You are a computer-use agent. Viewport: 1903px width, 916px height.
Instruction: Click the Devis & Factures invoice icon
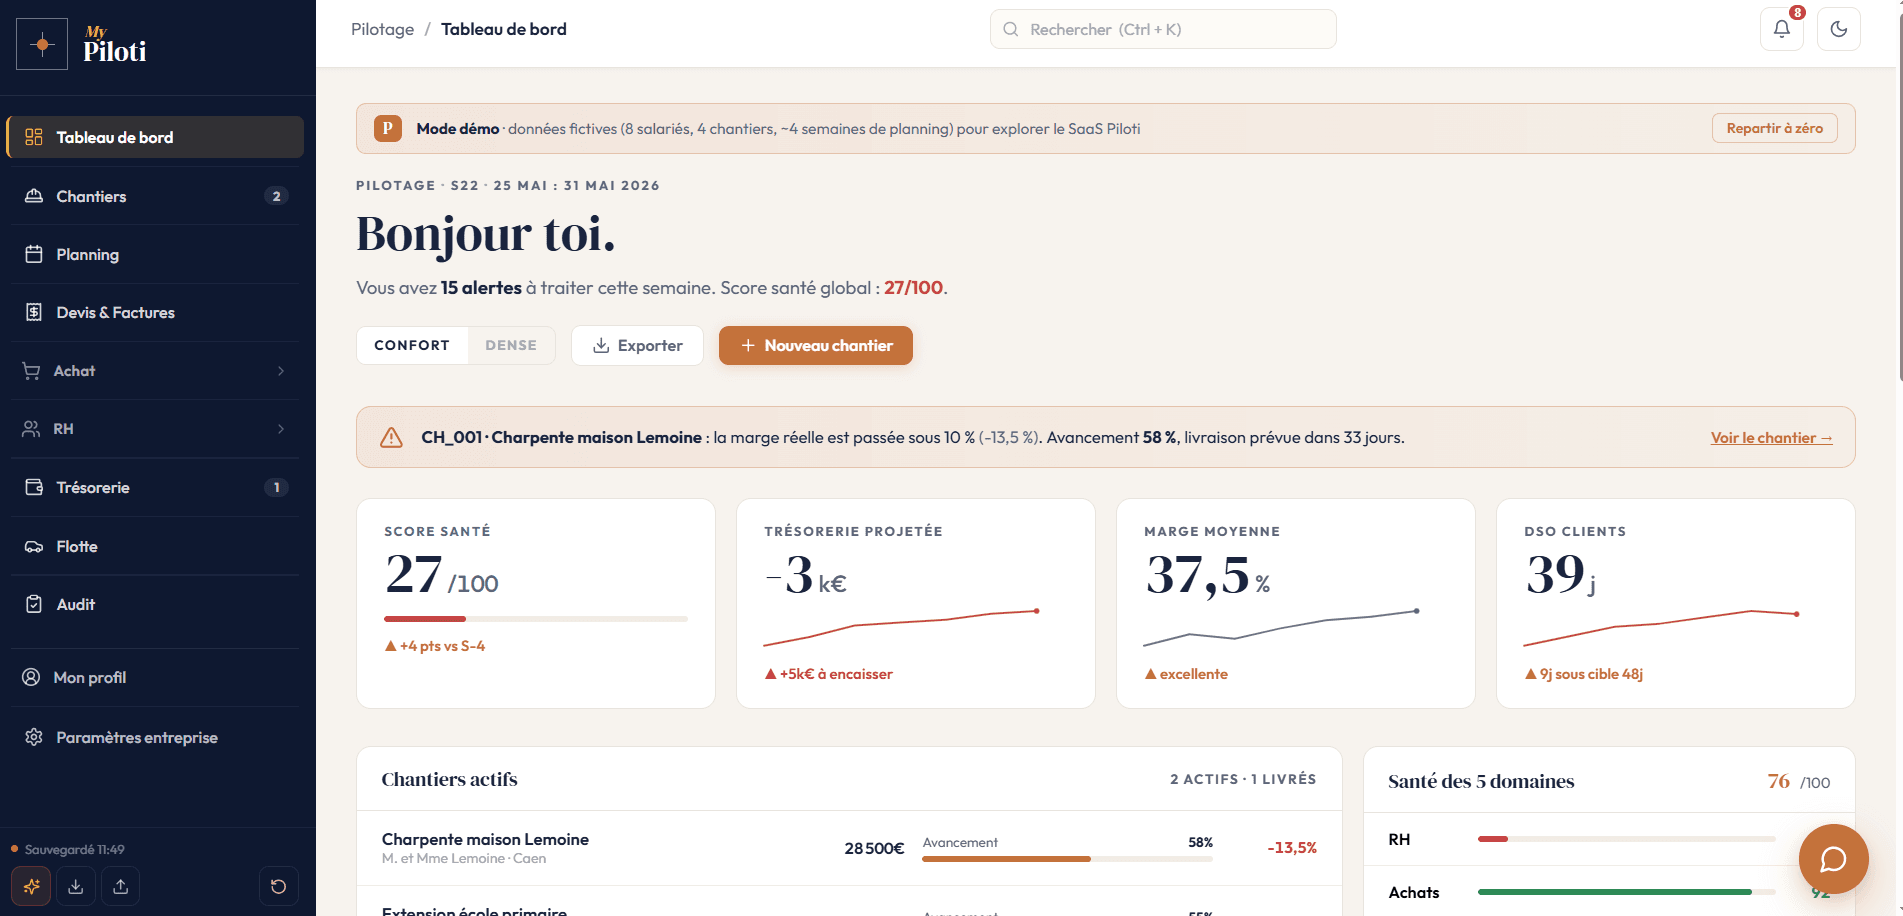coord(34,312)
